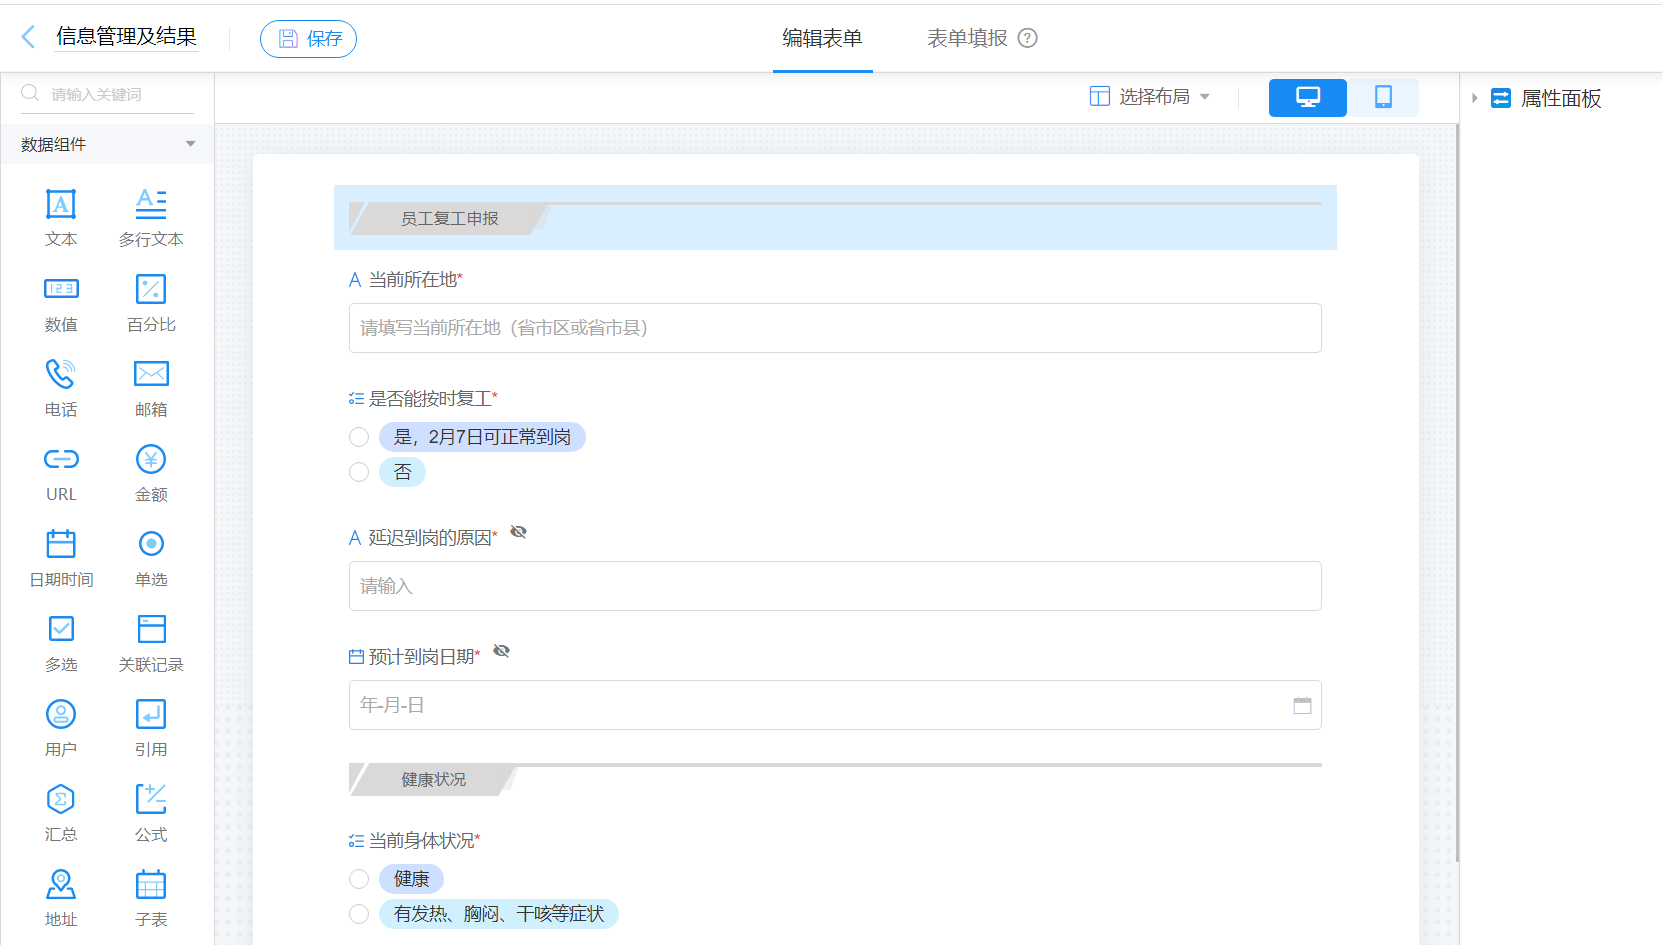Click the 信息管理及结果 title
Viewport: 1662px width, 945px height.
click(126, 36)
